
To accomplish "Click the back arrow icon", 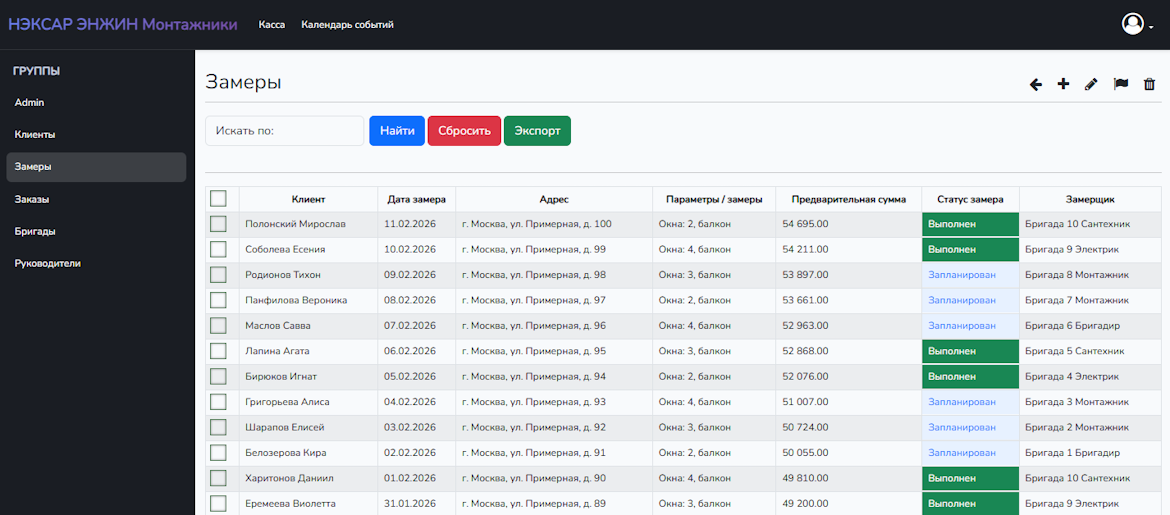I will (1036, 85).
